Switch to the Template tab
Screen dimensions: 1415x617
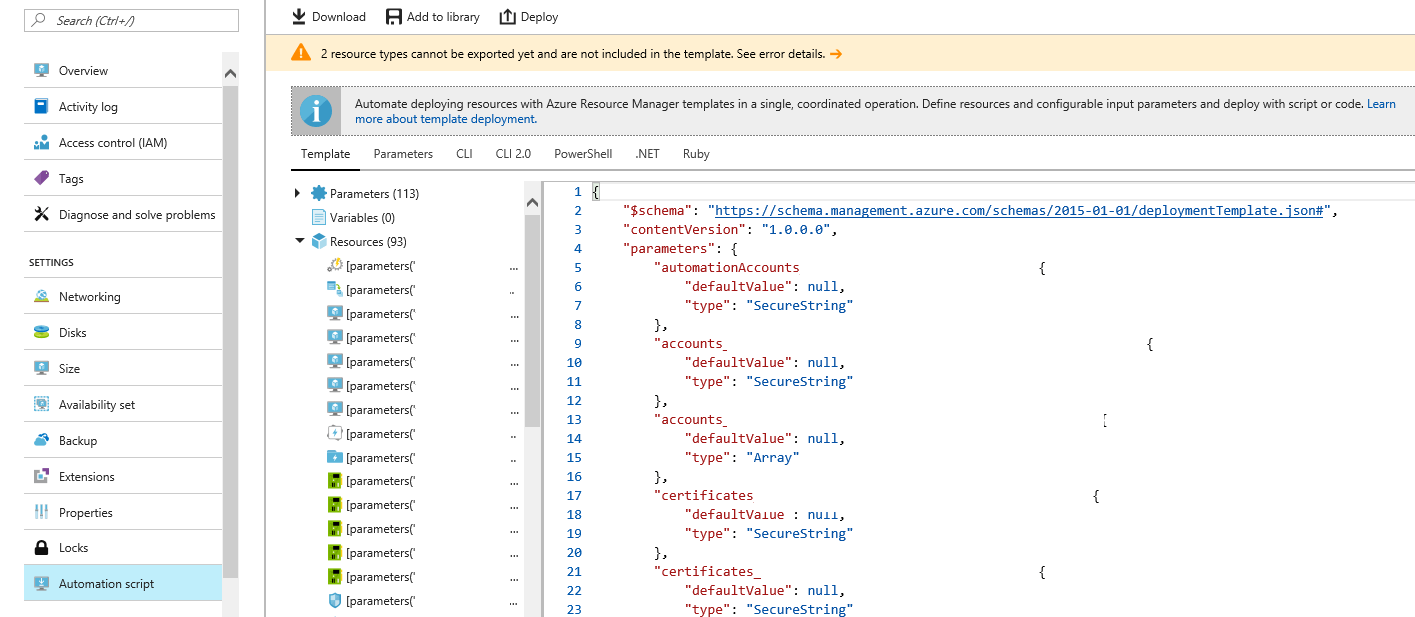(326, 154)
